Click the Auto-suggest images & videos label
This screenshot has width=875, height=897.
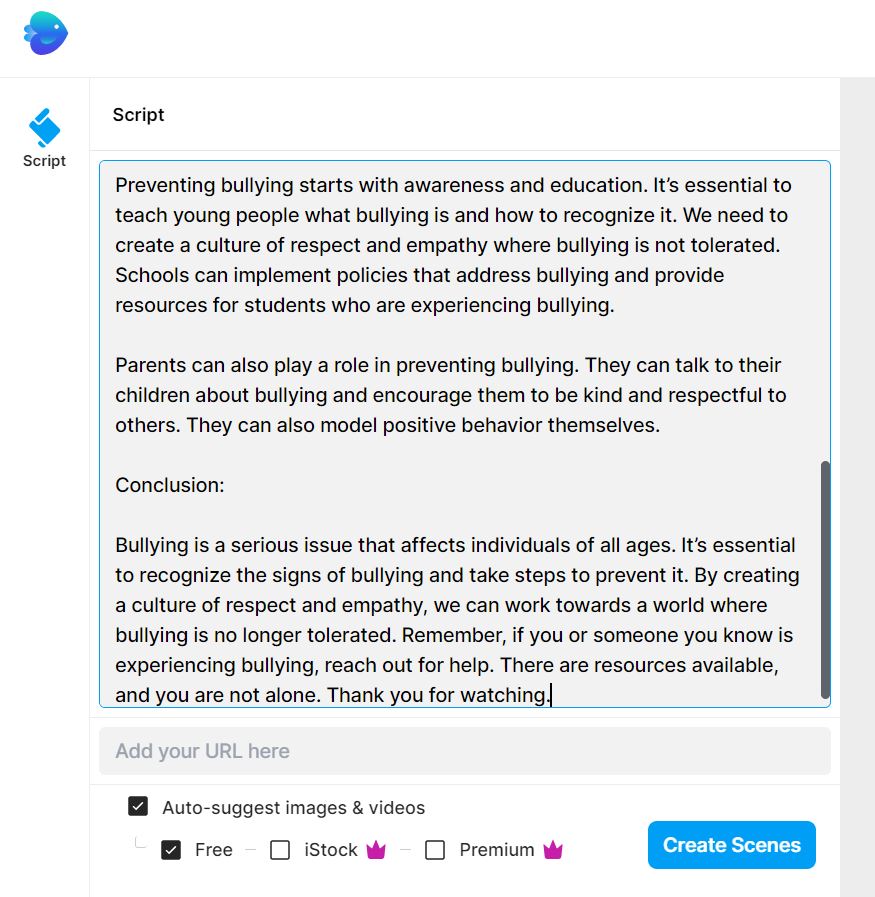[x=293, y=808]
